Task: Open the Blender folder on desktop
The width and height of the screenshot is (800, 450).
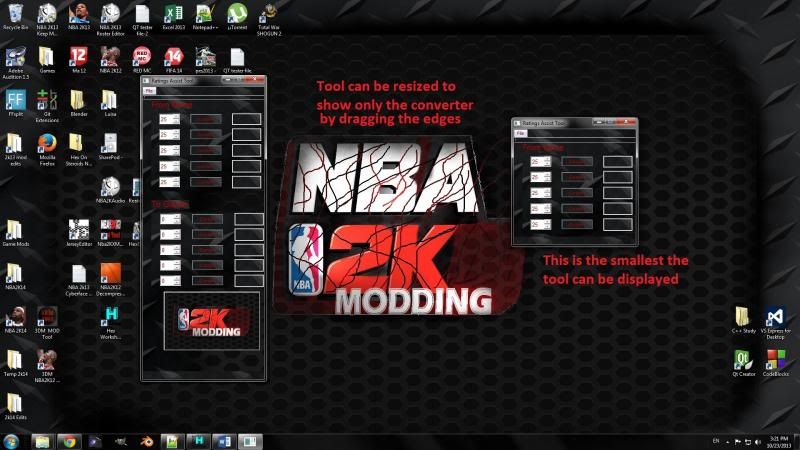Action: point(79,103)
